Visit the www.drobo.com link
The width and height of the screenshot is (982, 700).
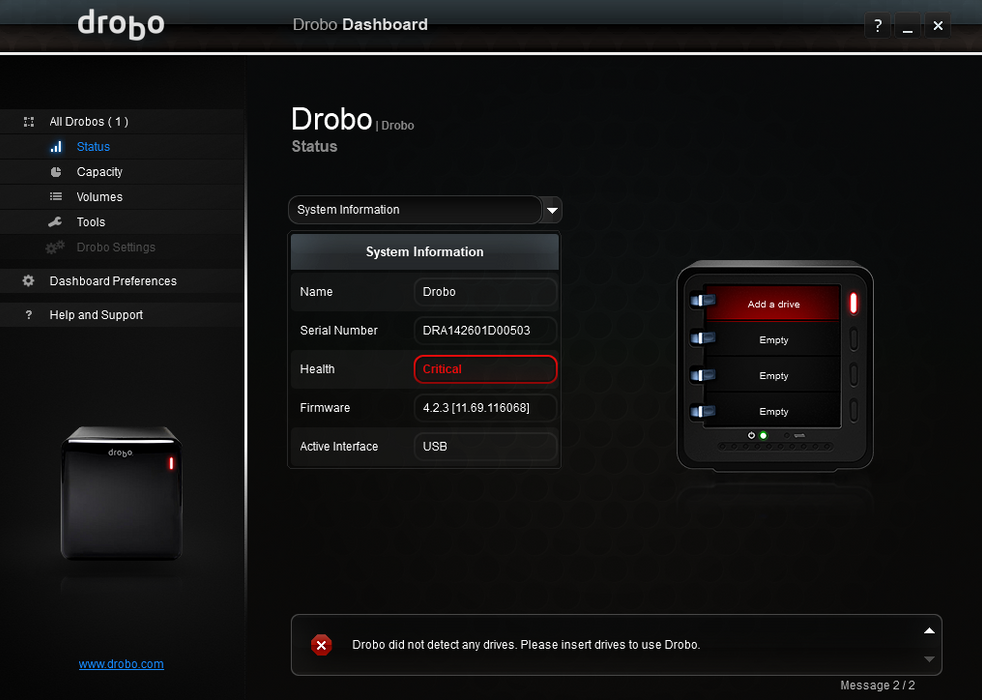point(120,663)
